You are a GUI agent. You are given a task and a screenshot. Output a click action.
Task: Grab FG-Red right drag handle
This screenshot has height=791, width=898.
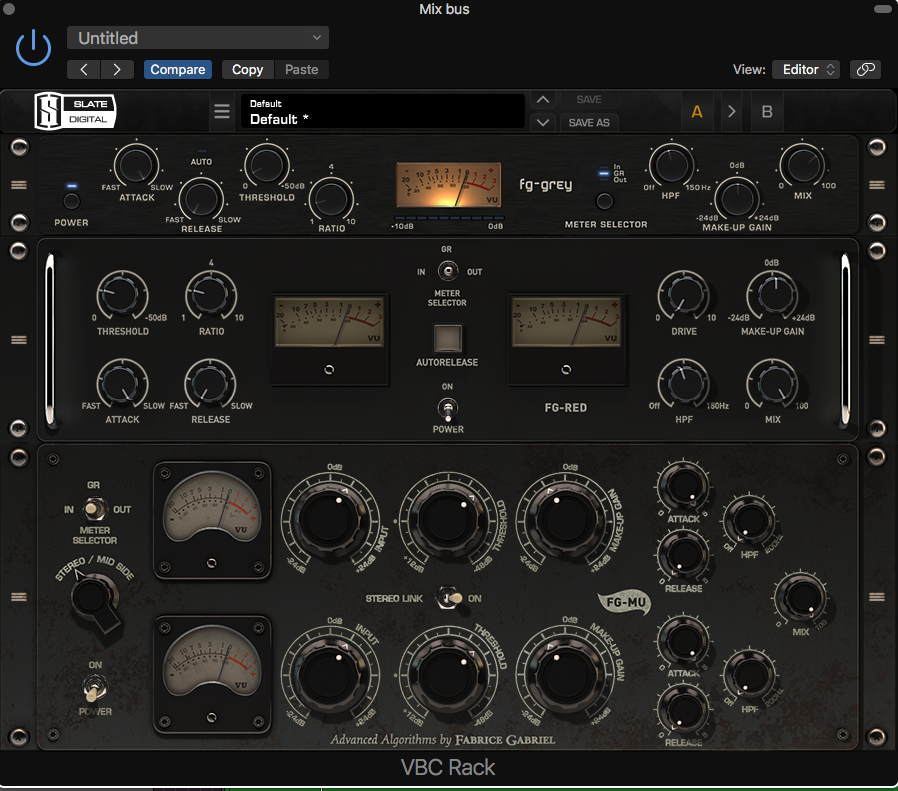click(877, 340)
